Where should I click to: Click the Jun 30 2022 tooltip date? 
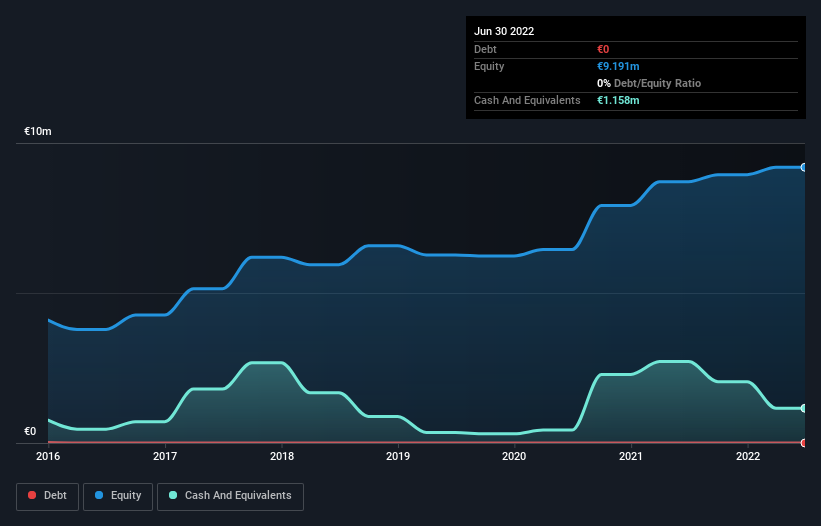coord(504,31)
